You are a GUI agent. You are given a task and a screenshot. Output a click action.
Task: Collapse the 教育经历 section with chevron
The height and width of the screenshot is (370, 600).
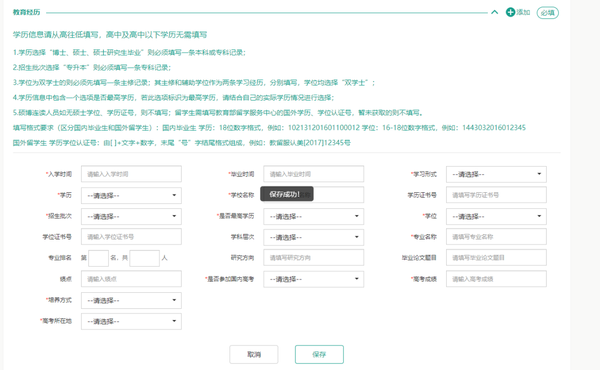point(494,12)
